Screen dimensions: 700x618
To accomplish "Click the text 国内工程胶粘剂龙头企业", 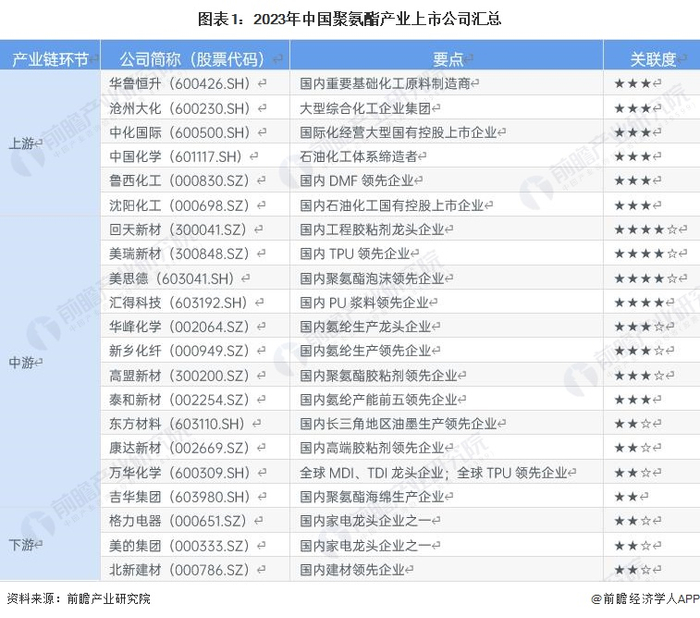I will (372, 230).
